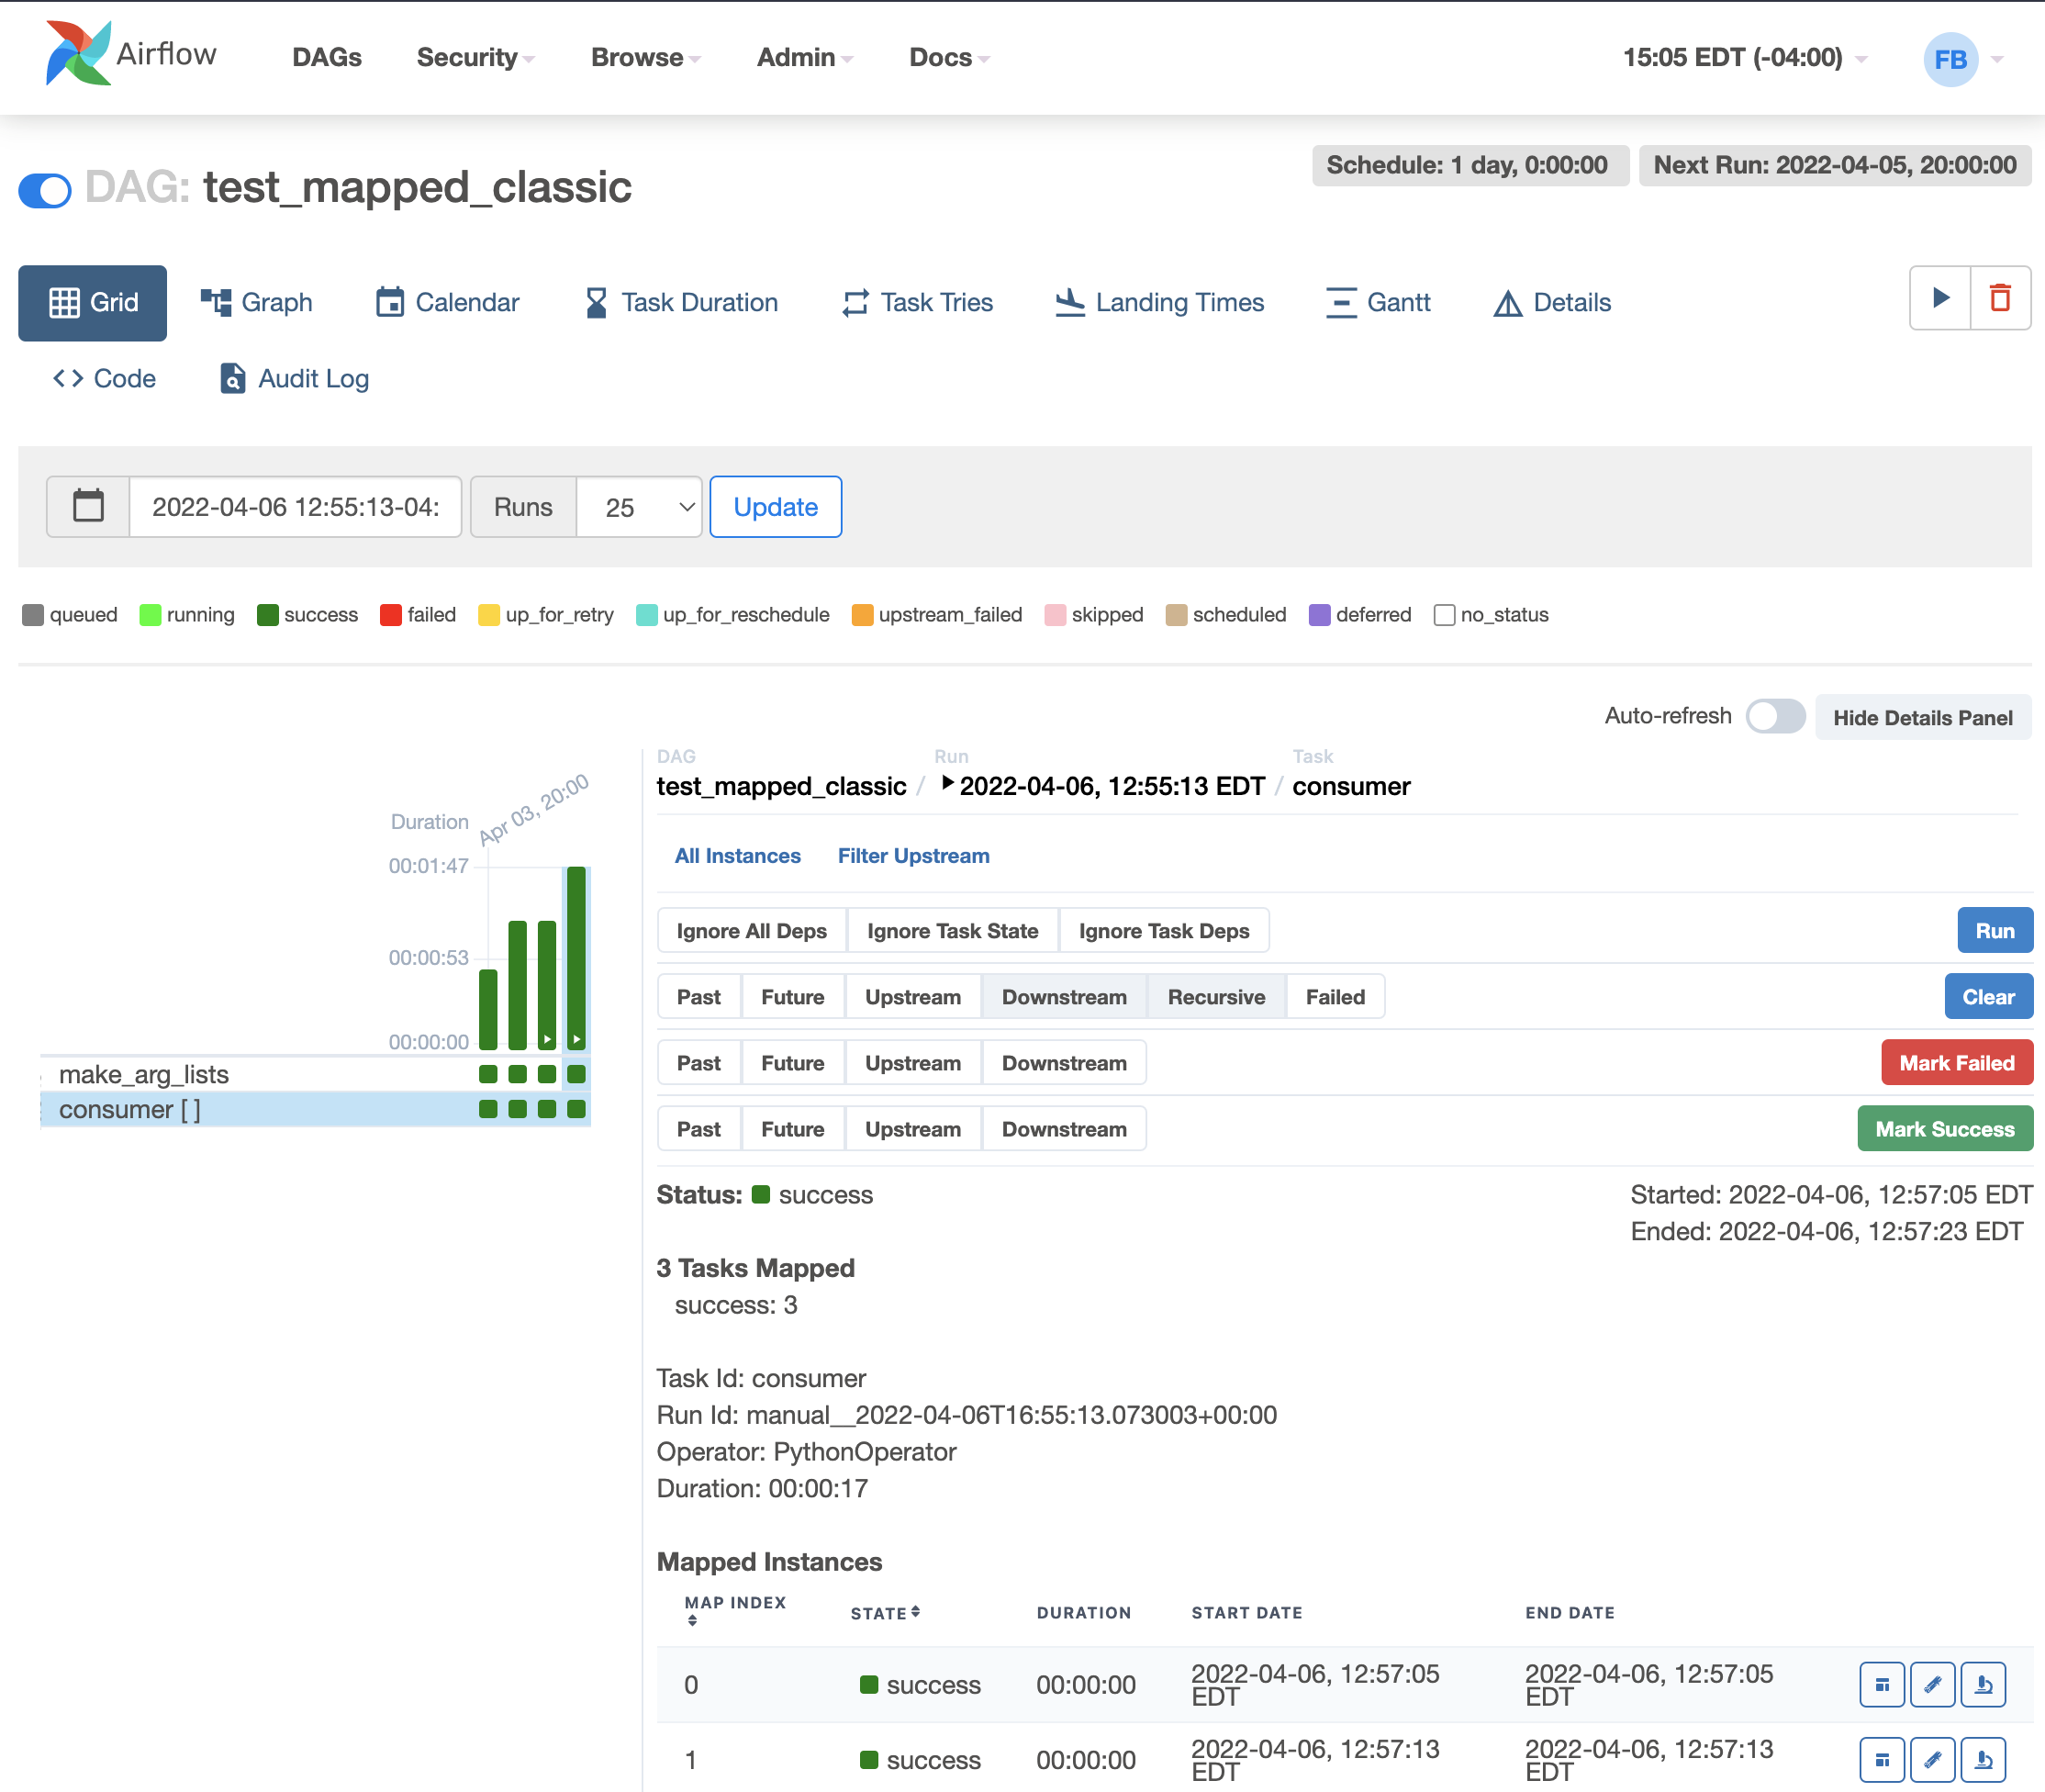Open the Runs count dropdown
The height and width of the screenshot is (1792, 2045).
[639, 507]
